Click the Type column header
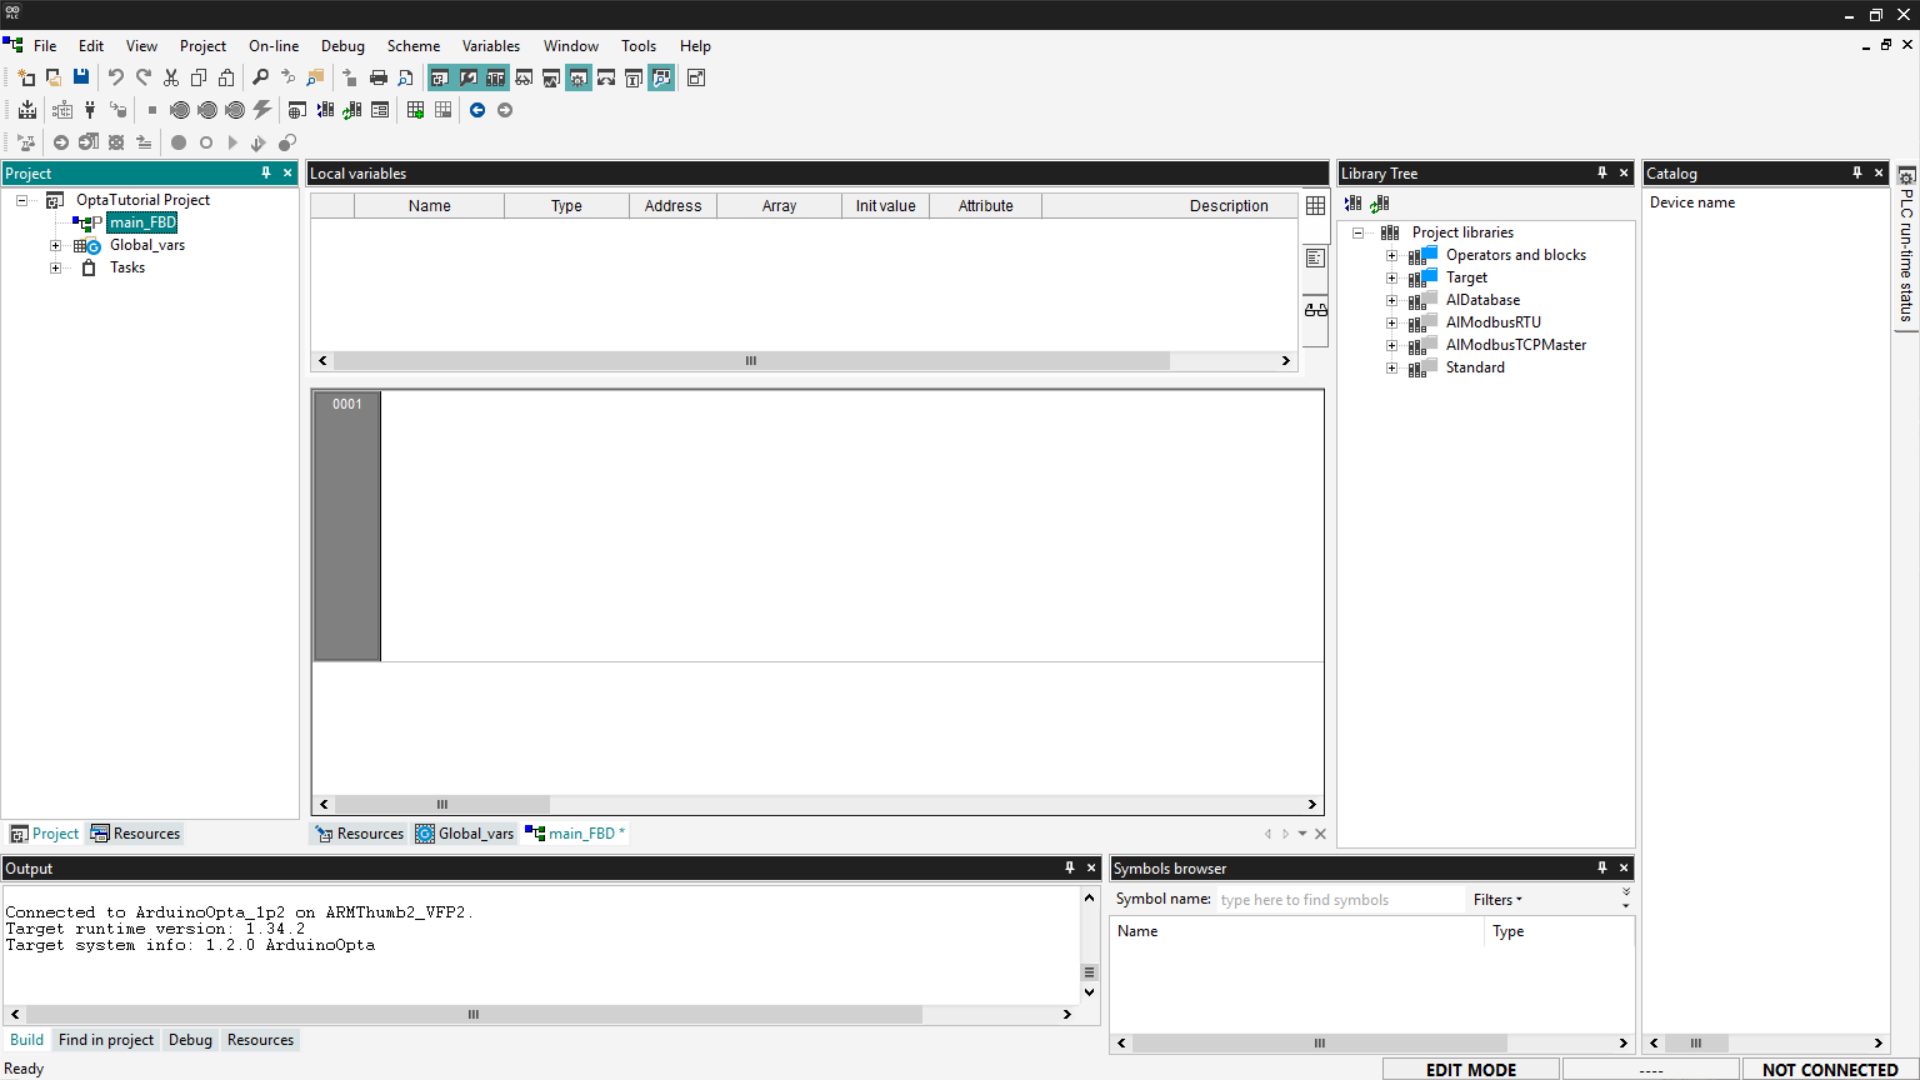Screen dimensions: 1920x1080 [x=566, y=205]
